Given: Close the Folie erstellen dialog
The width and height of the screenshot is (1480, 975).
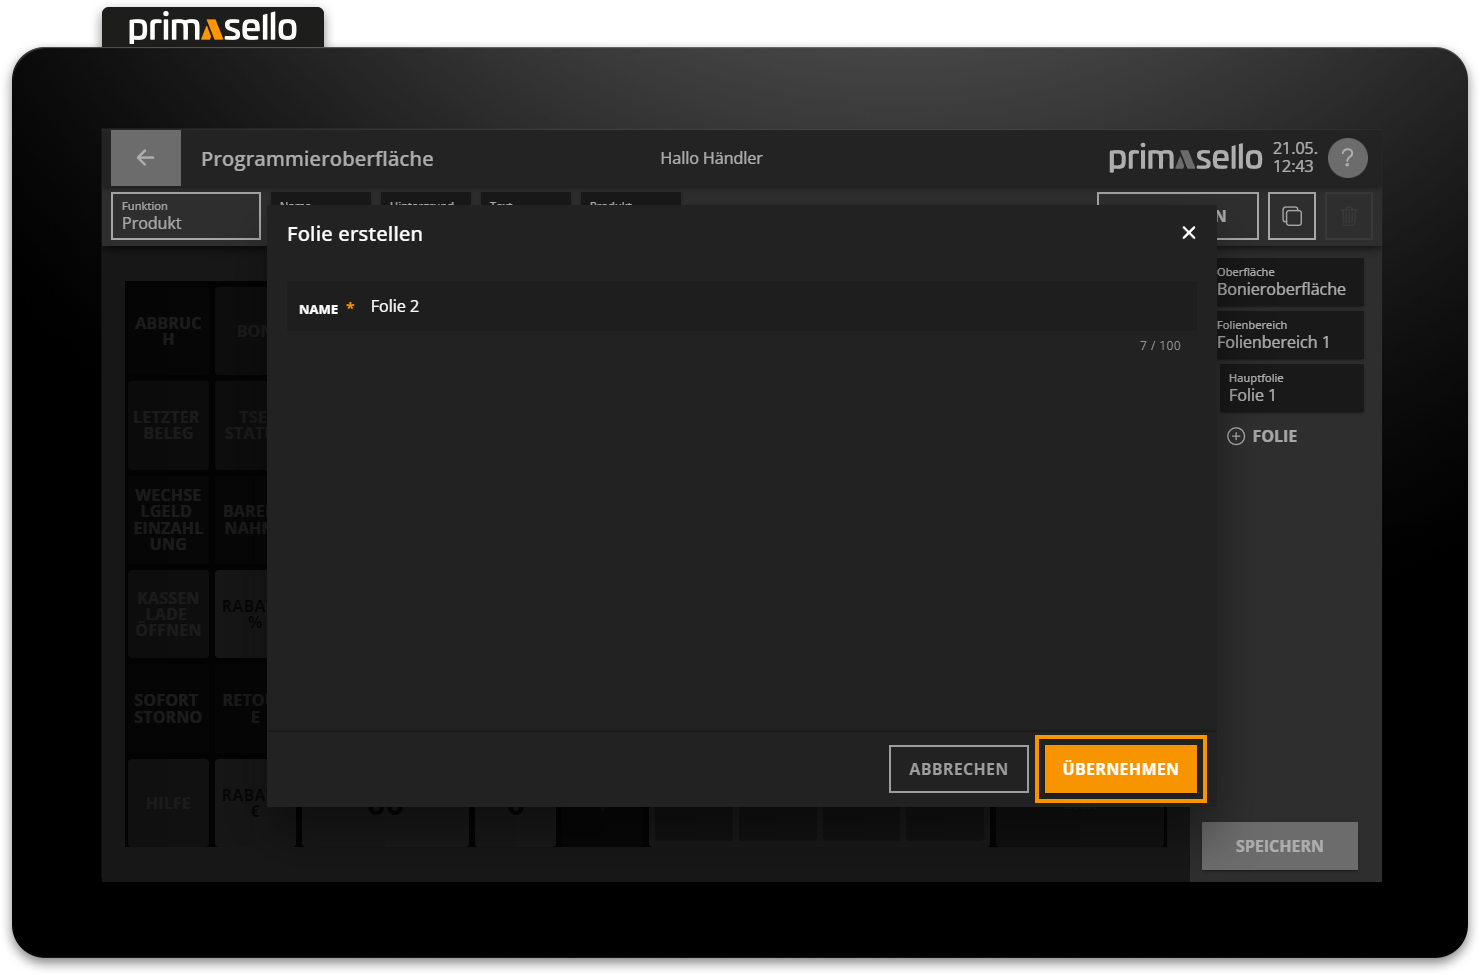Looking at the screenshot, I should click(x=1188, y=233).
